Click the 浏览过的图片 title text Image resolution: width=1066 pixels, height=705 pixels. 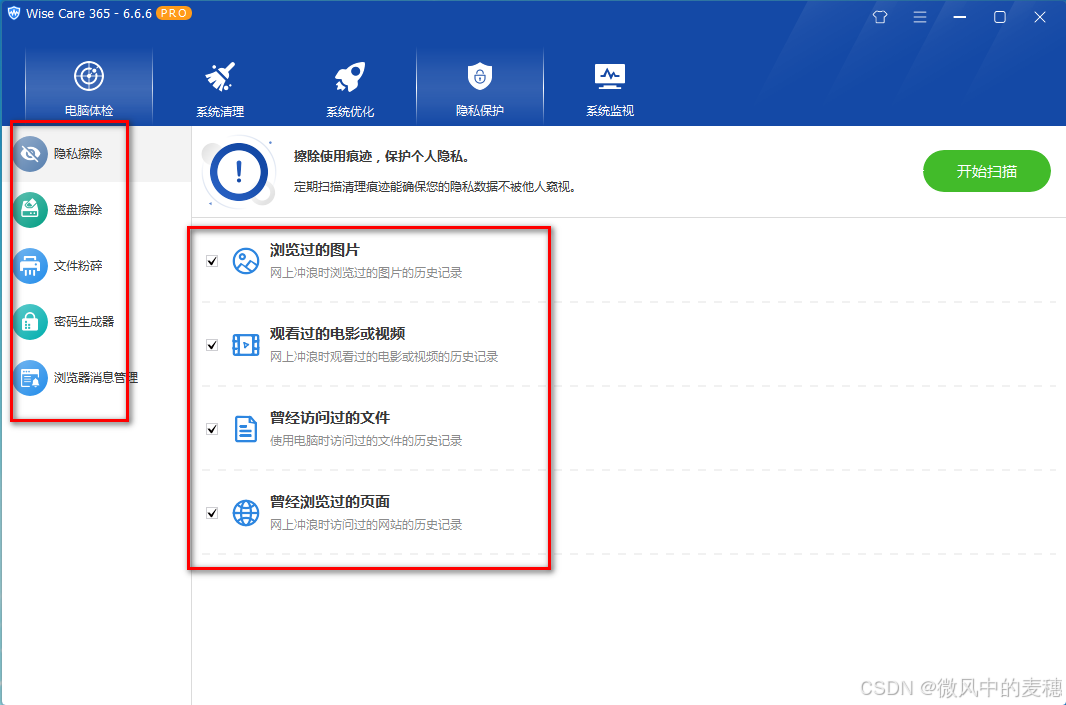coord(314,250)
